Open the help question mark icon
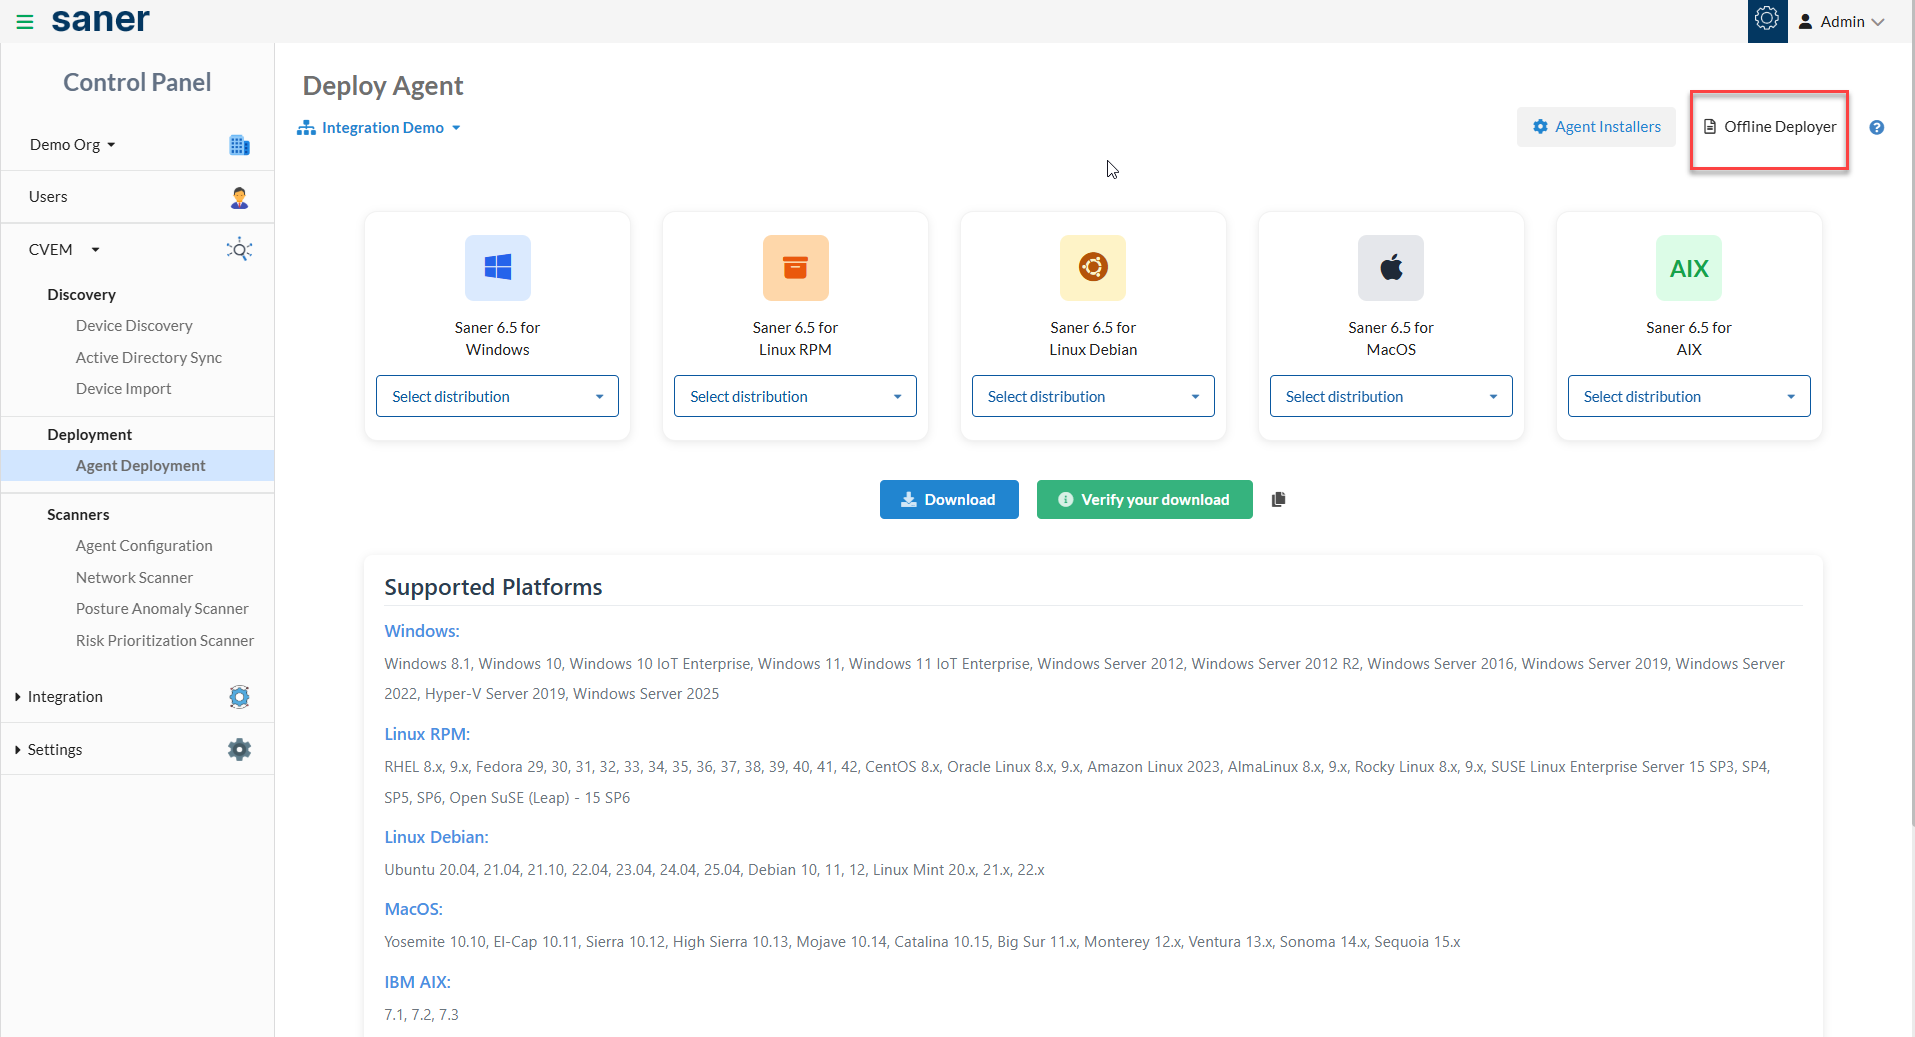The image size is (1915, 1037). point(1877,127)
